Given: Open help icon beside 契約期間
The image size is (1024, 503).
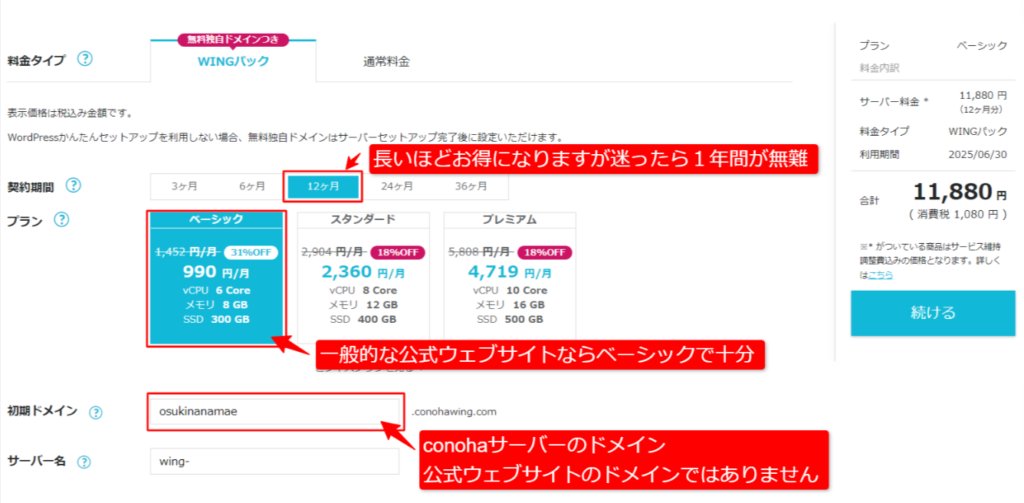Looking at the screenshot, I should [74, 186].
